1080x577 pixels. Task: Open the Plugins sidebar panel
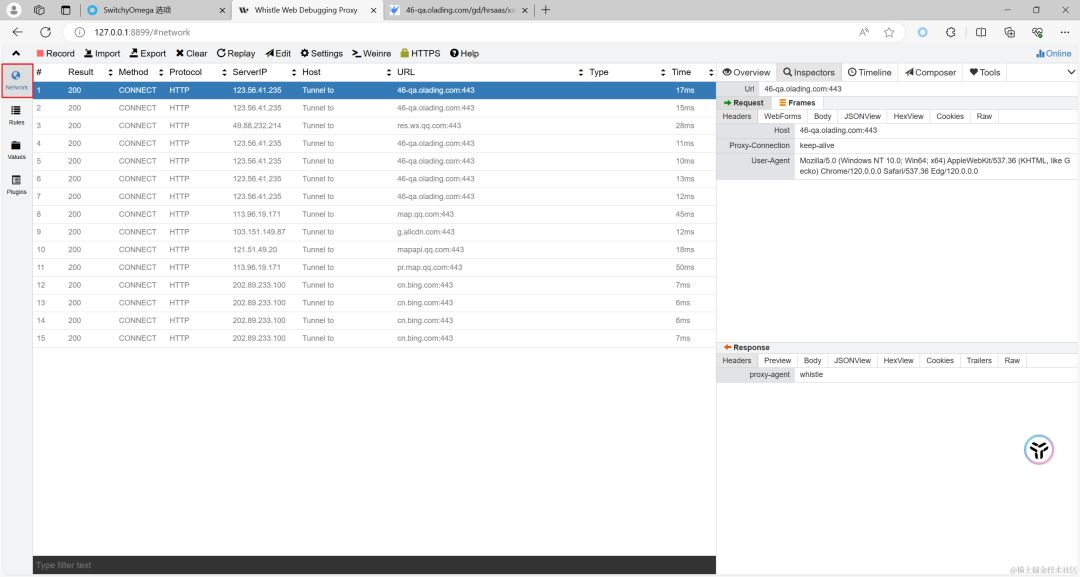(16, 184)
